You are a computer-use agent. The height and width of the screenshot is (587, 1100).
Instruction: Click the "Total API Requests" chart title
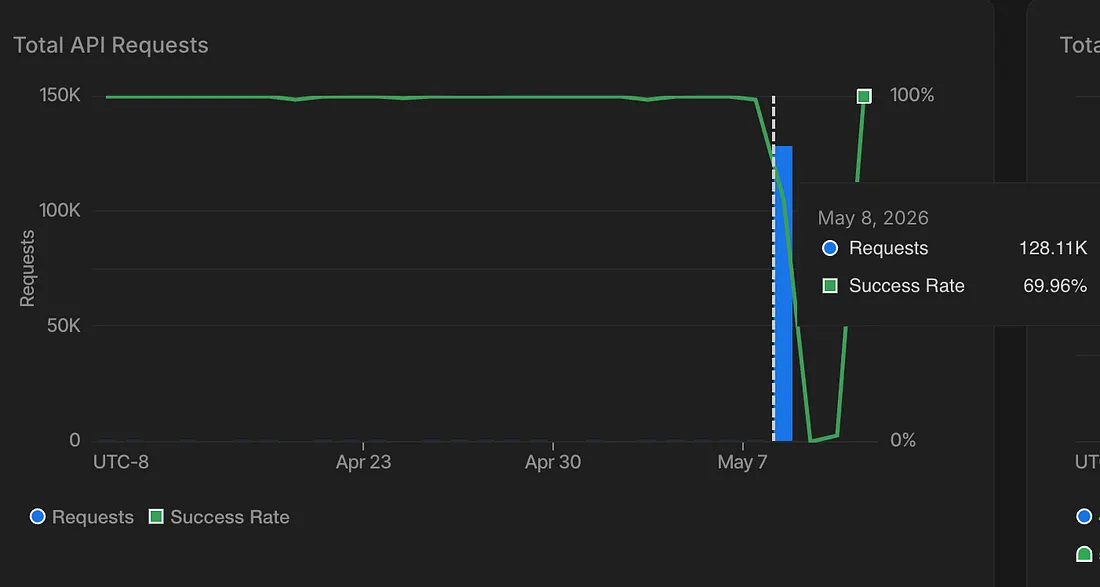pos(111,46)
